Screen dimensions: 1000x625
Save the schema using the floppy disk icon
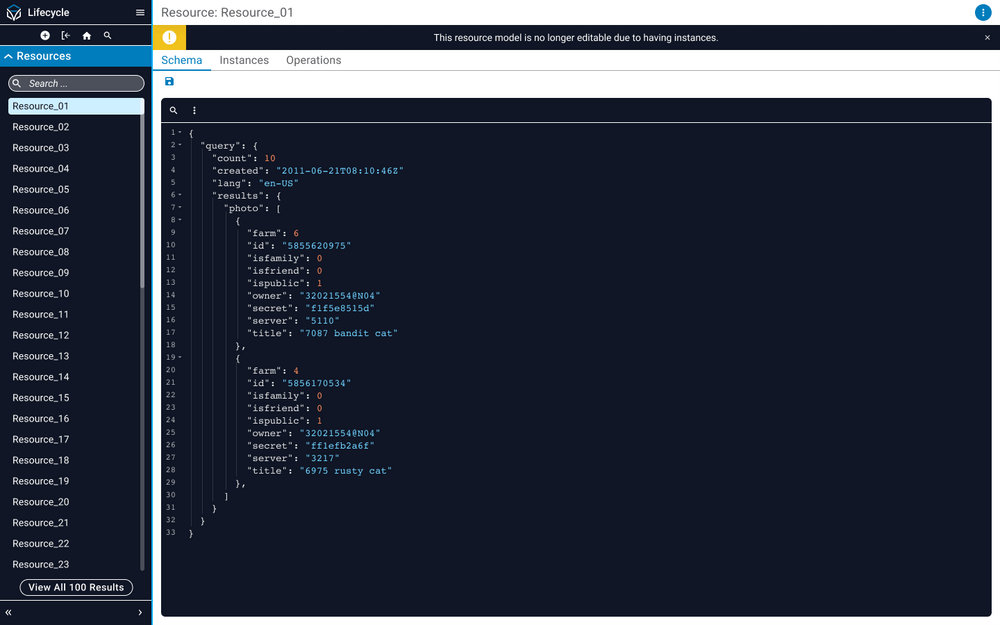(x=169, y=81)
